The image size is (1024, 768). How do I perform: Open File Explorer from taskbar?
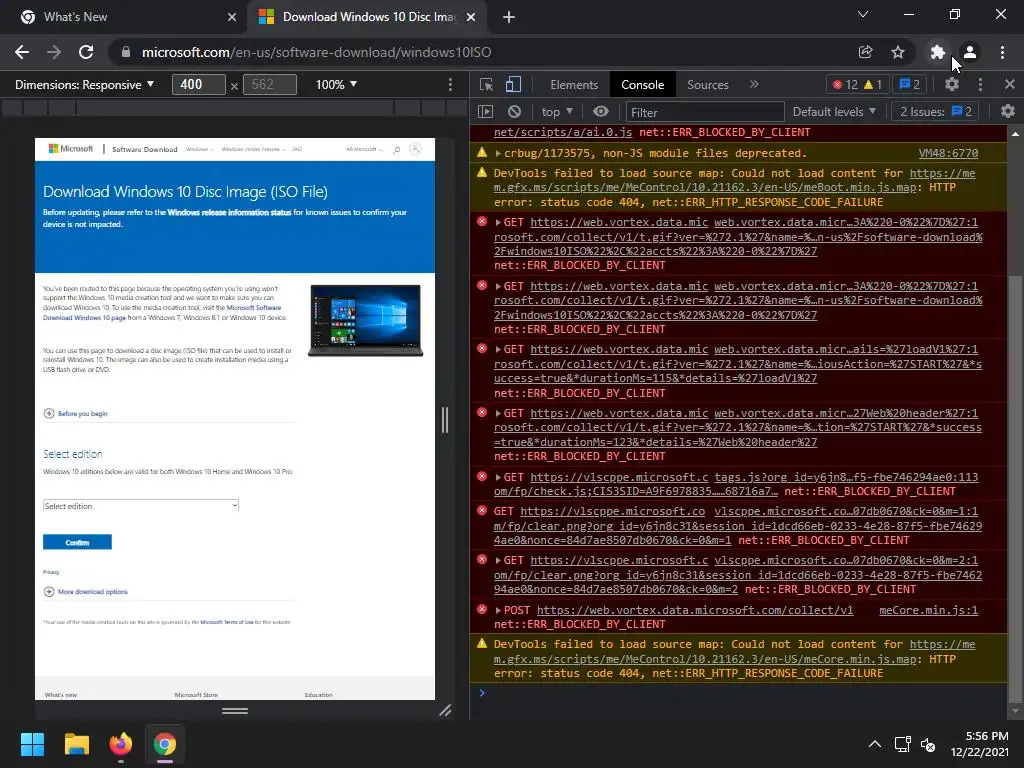pyautogui.click(x=76, y=744)
